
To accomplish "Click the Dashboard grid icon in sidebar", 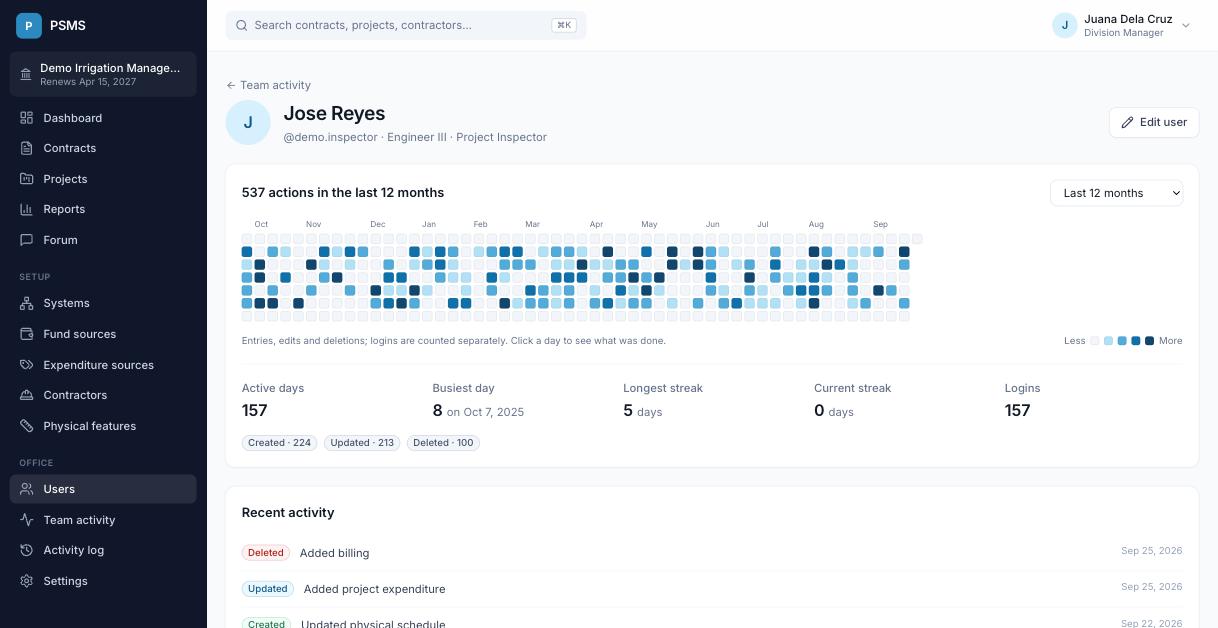I will (26, 118).
